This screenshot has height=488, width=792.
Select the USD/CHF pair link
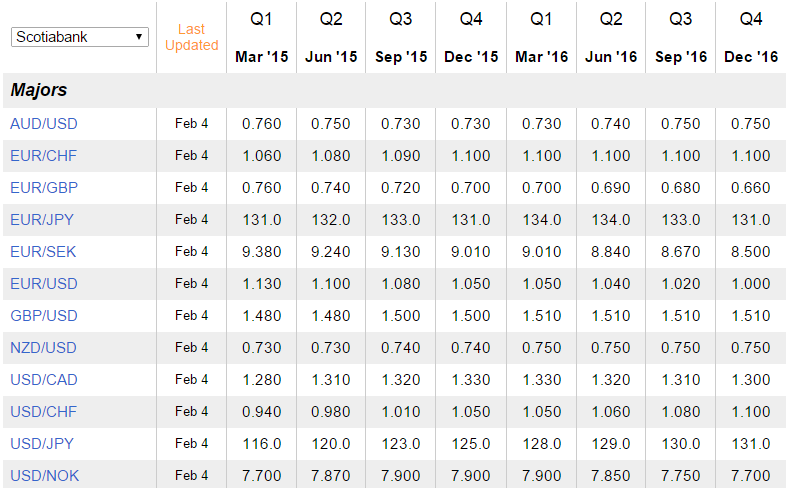[44, 412]
